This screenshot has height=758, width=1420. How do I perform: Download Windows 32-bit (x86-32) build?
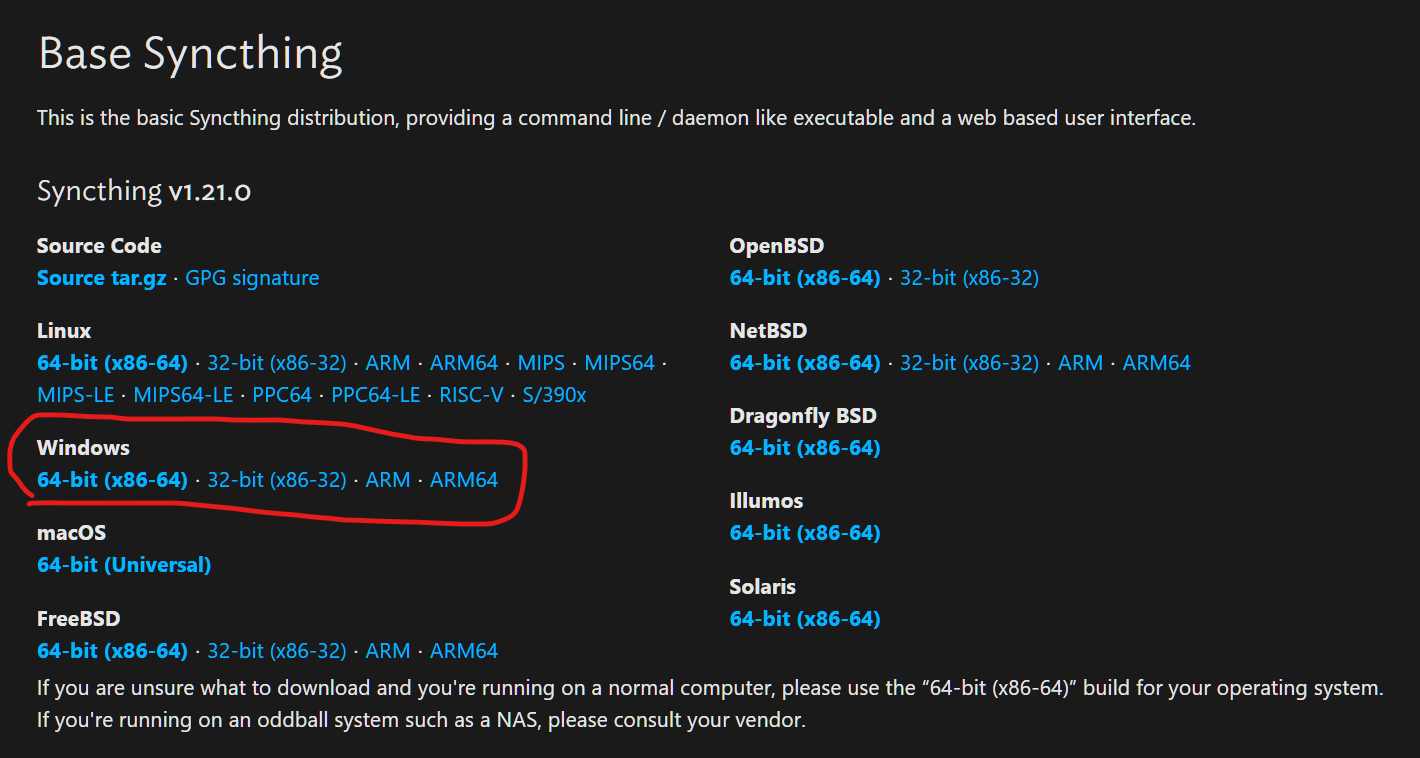click(277, 480)
